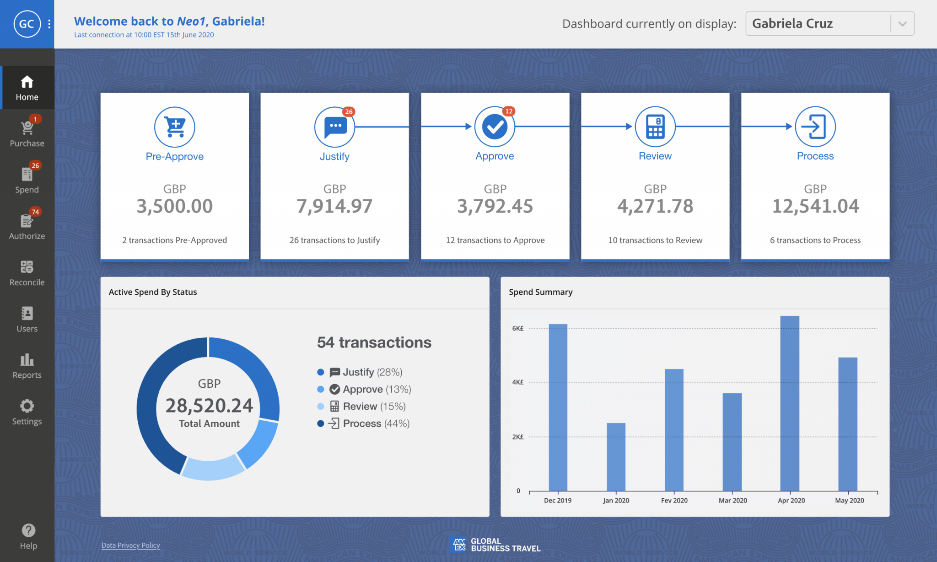Click the Process arrow icon
This screenshot has height=562, width=937.
[815, 127]
